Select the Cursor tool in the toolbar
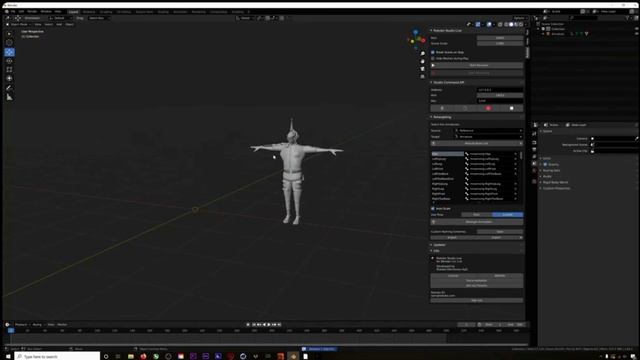The width and height of the screenshot is (640, 360). pyautogui.click(x=9, y=42)
